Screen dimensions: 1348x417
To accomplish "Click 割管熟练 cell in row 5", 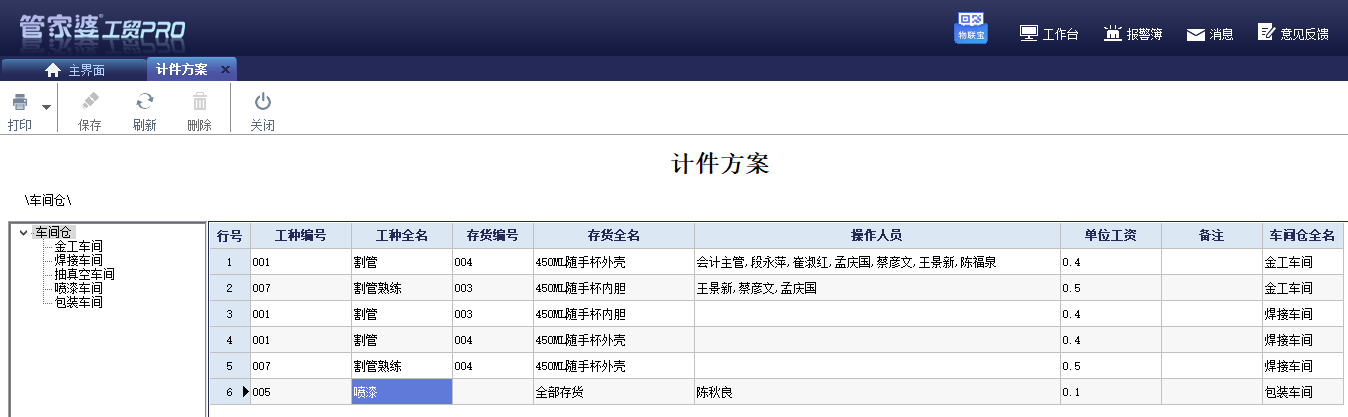I will click(402, 366).
